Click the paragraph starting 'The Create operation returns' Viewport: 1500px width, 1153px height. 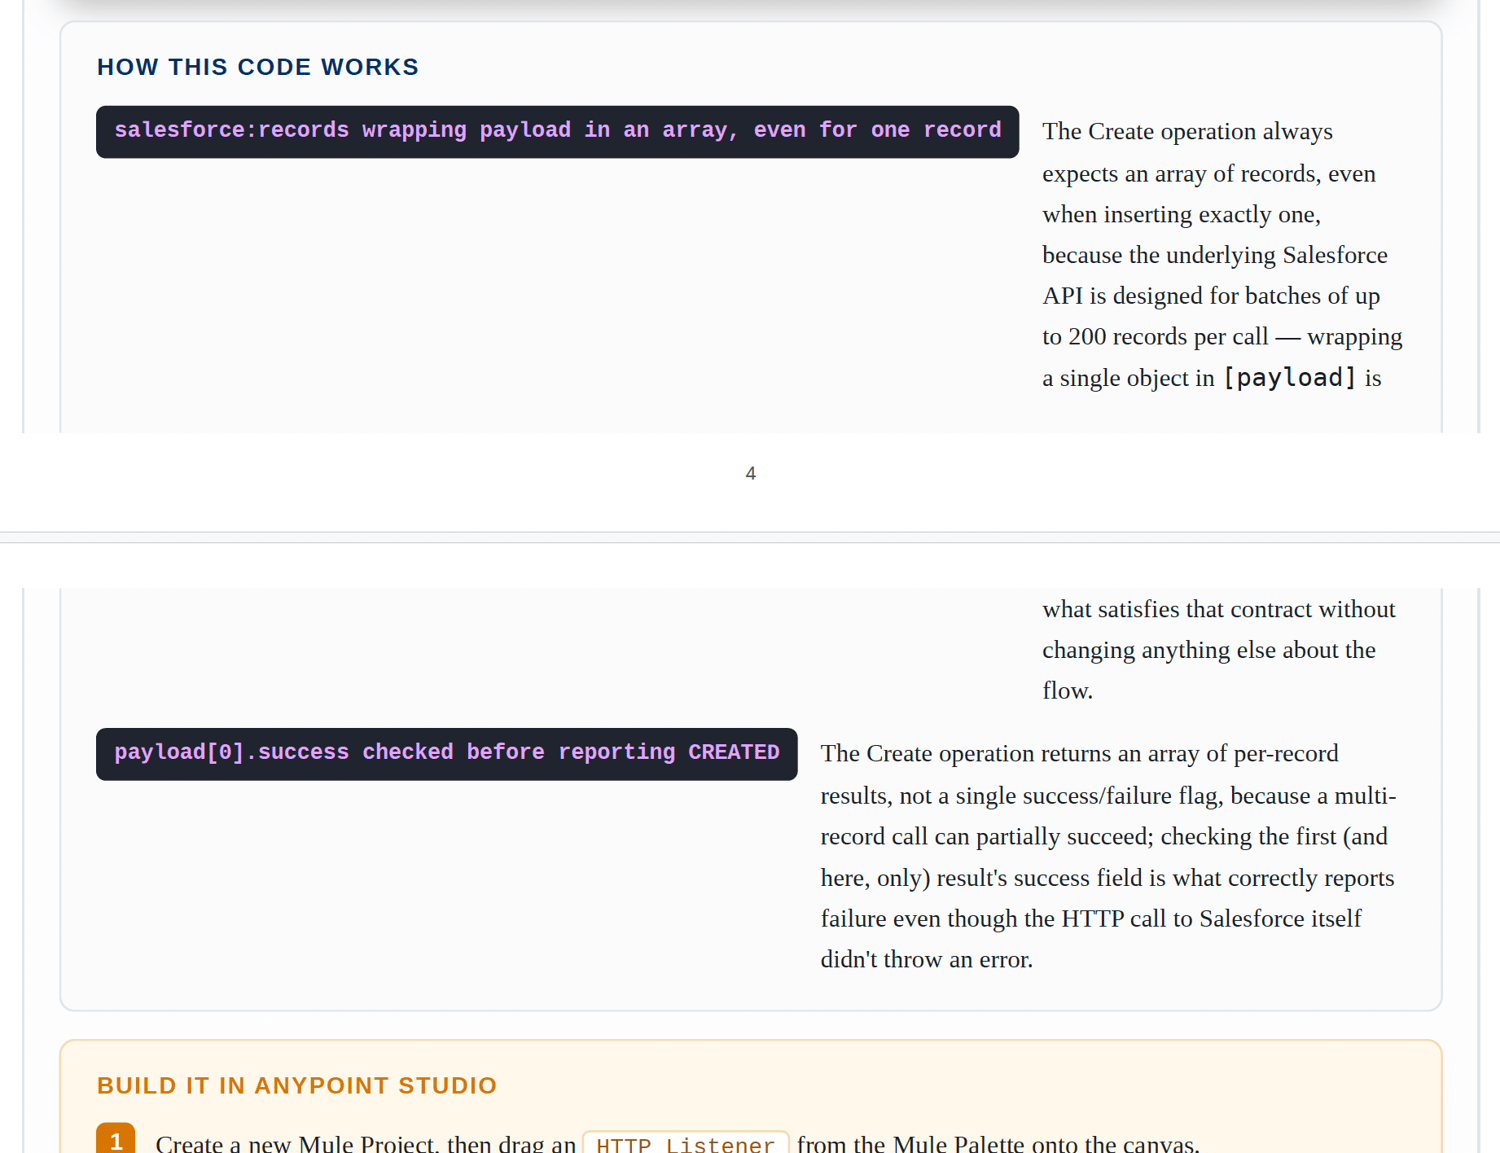click(x=1109, y=857)
